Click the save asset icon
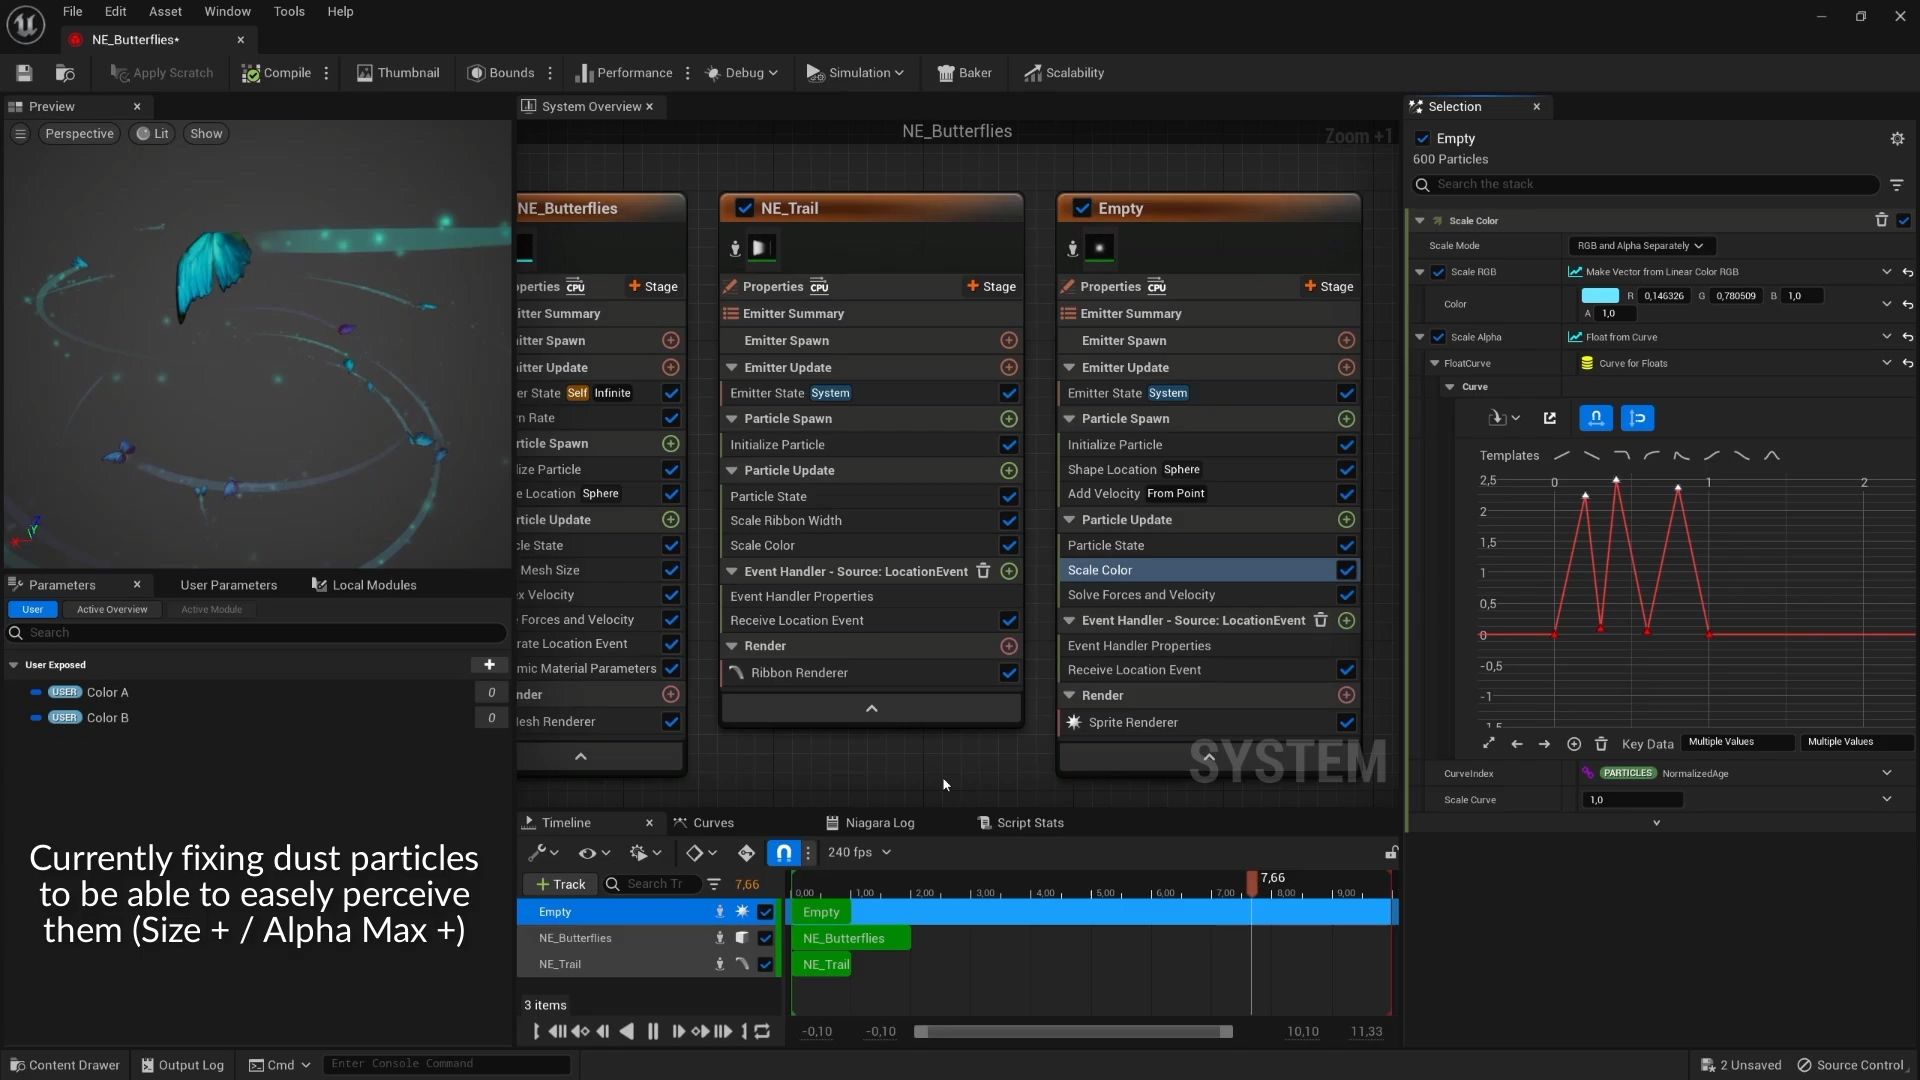Viewport: 1920px width, 1080px height. [24, 73]
